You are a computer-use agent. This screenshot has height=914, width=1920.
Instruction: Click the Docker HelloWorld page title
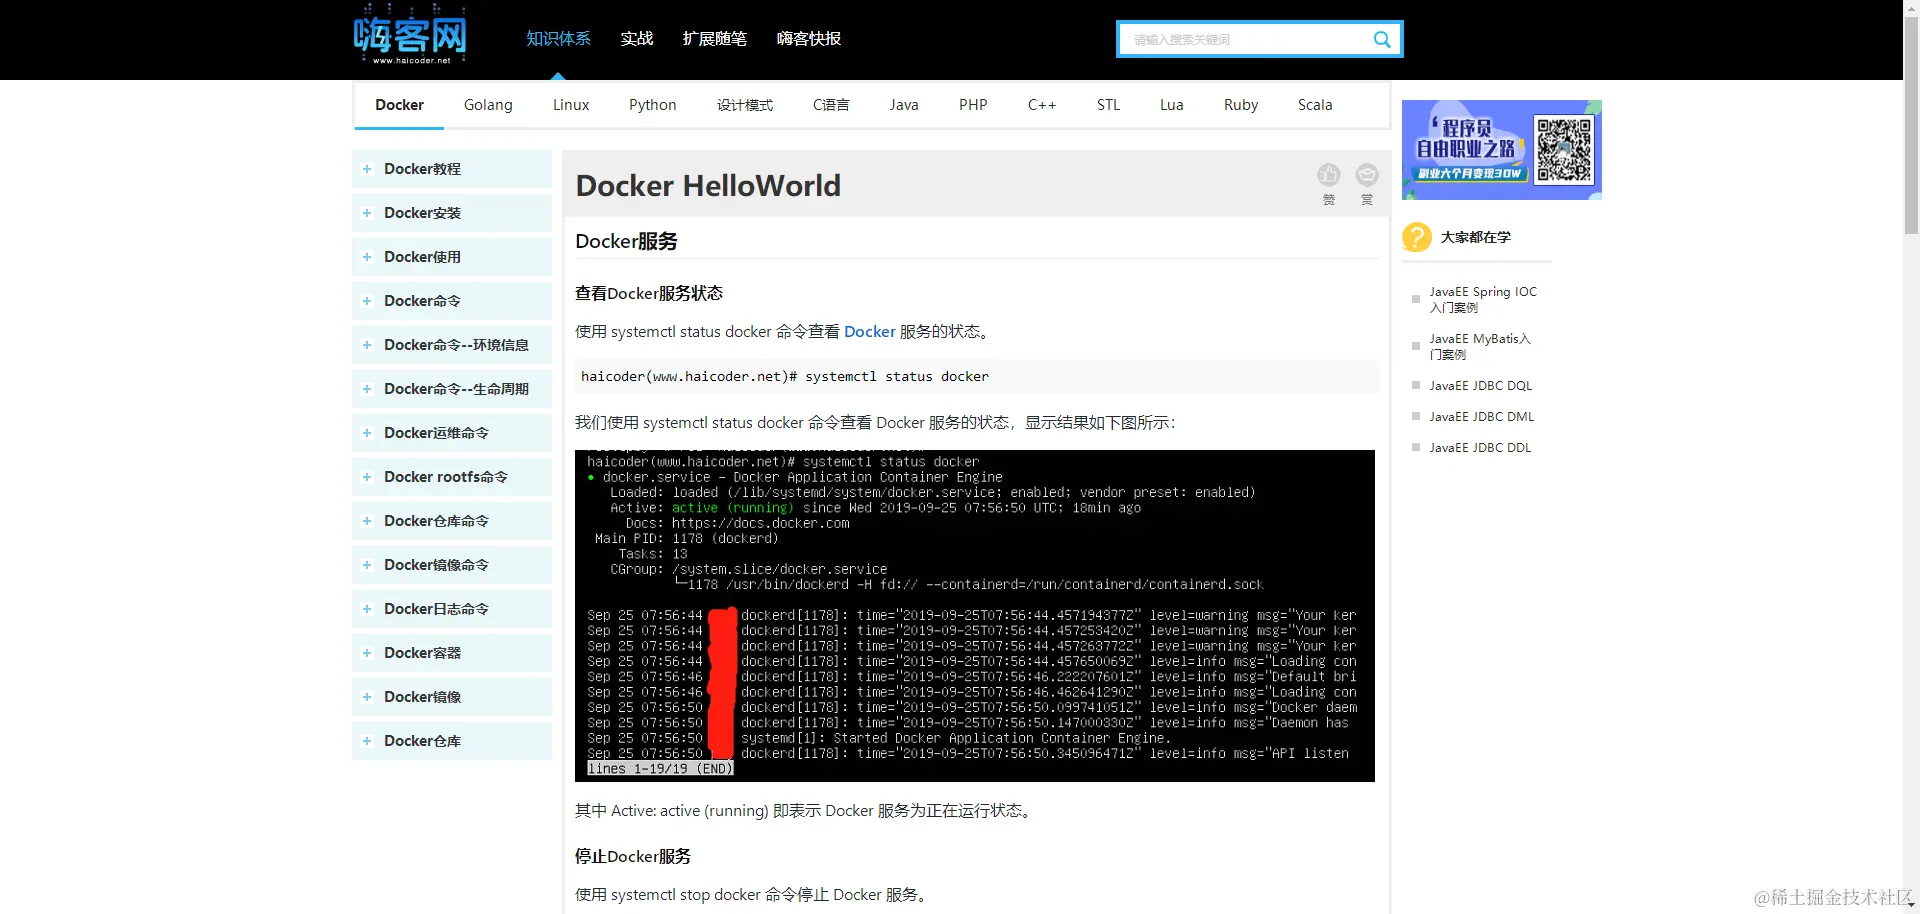point(708,186)
